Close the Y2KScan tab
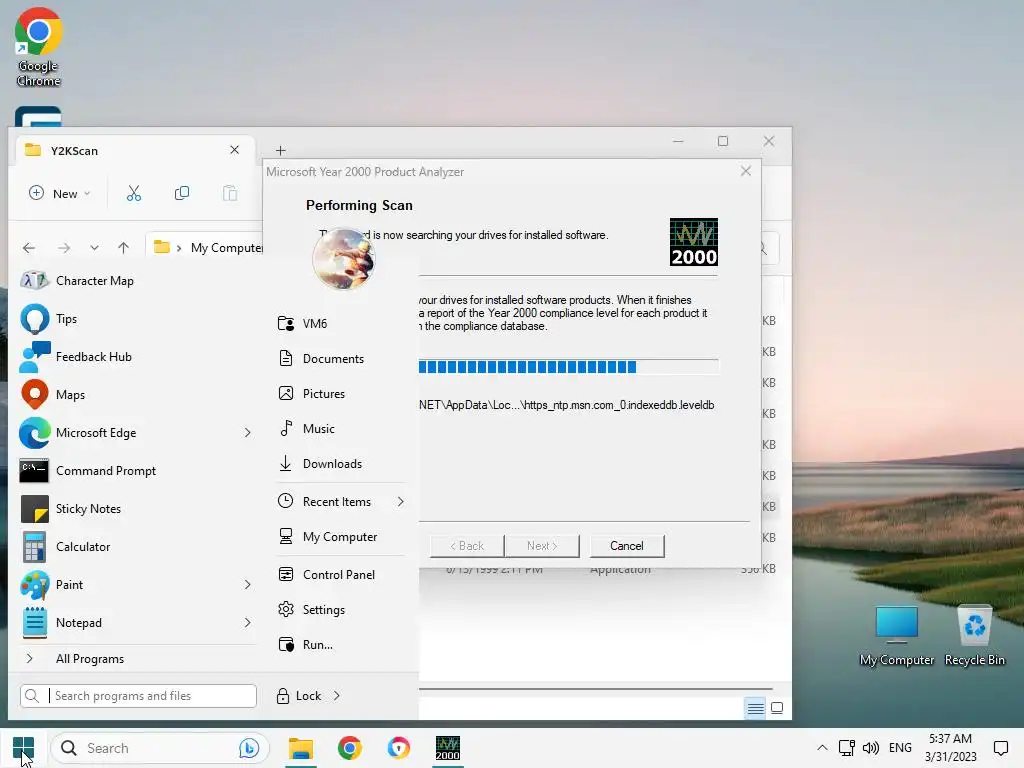This screenshot has height=768, width=1024. [x=234, y=150]
